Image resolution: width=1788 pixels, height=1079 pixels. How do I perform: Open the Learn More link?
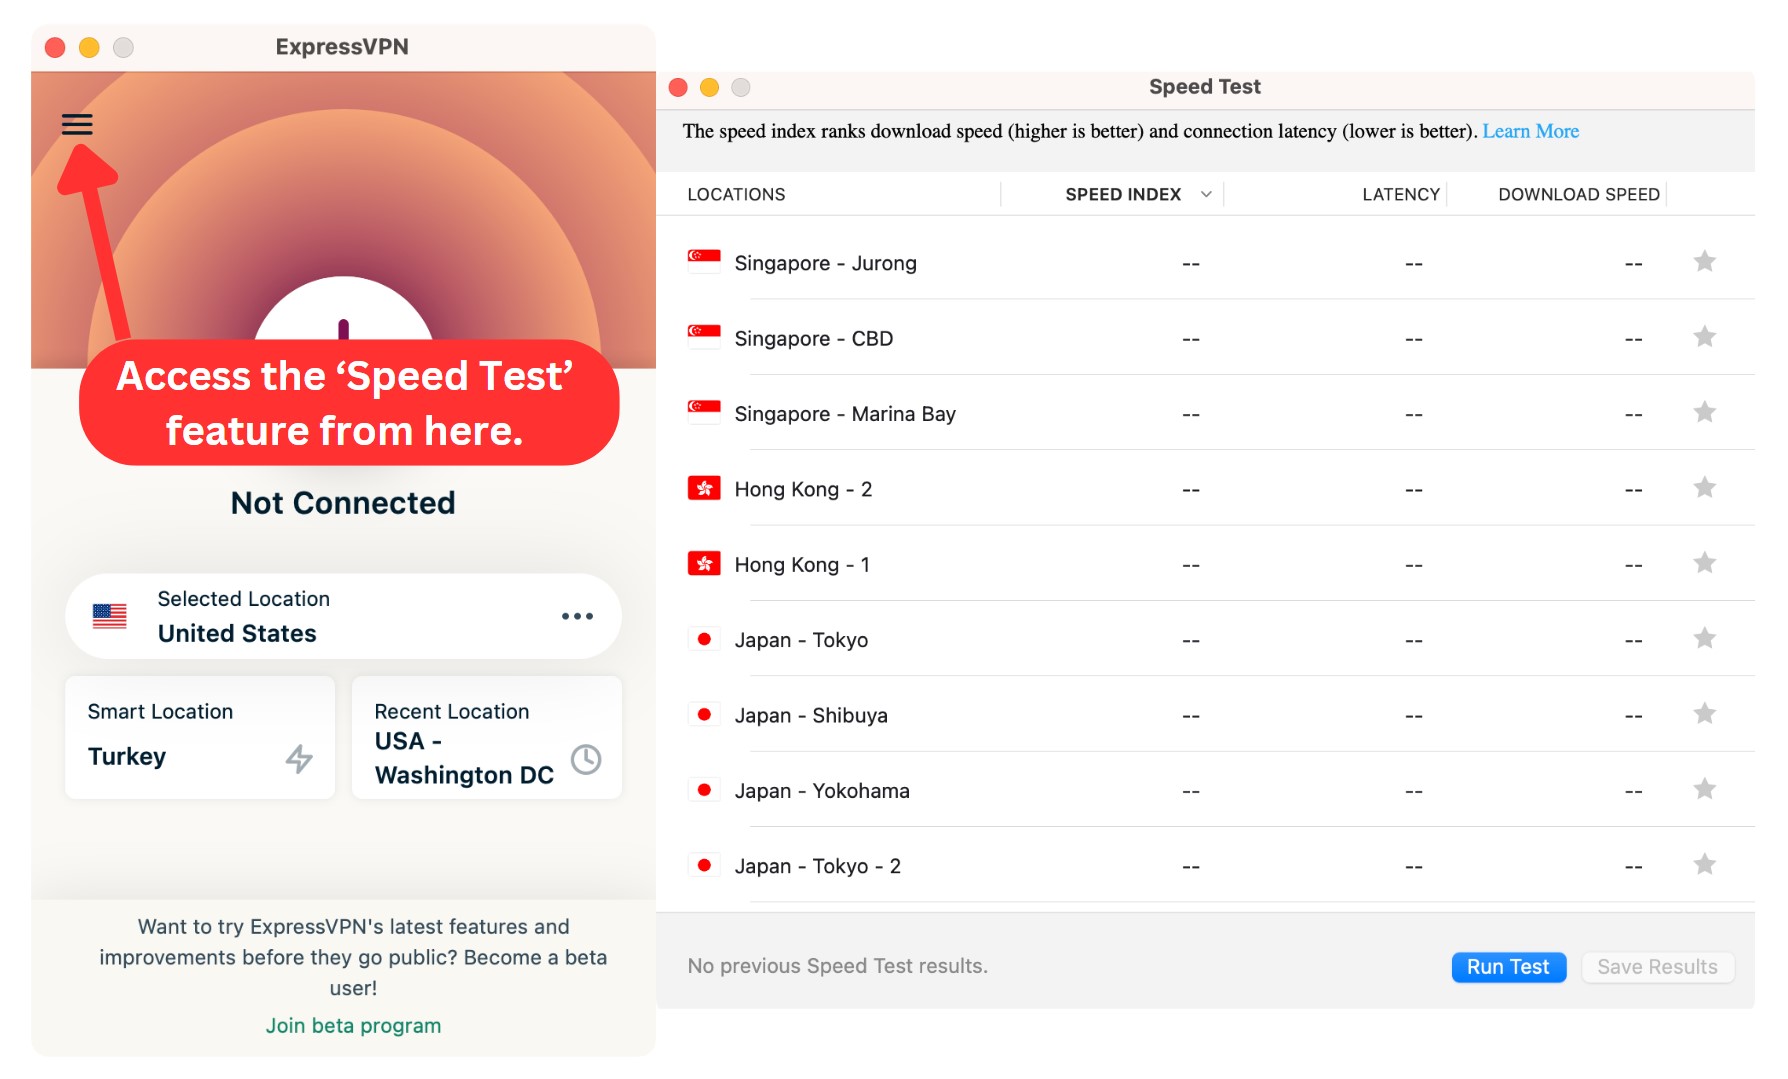[1530, 131]
